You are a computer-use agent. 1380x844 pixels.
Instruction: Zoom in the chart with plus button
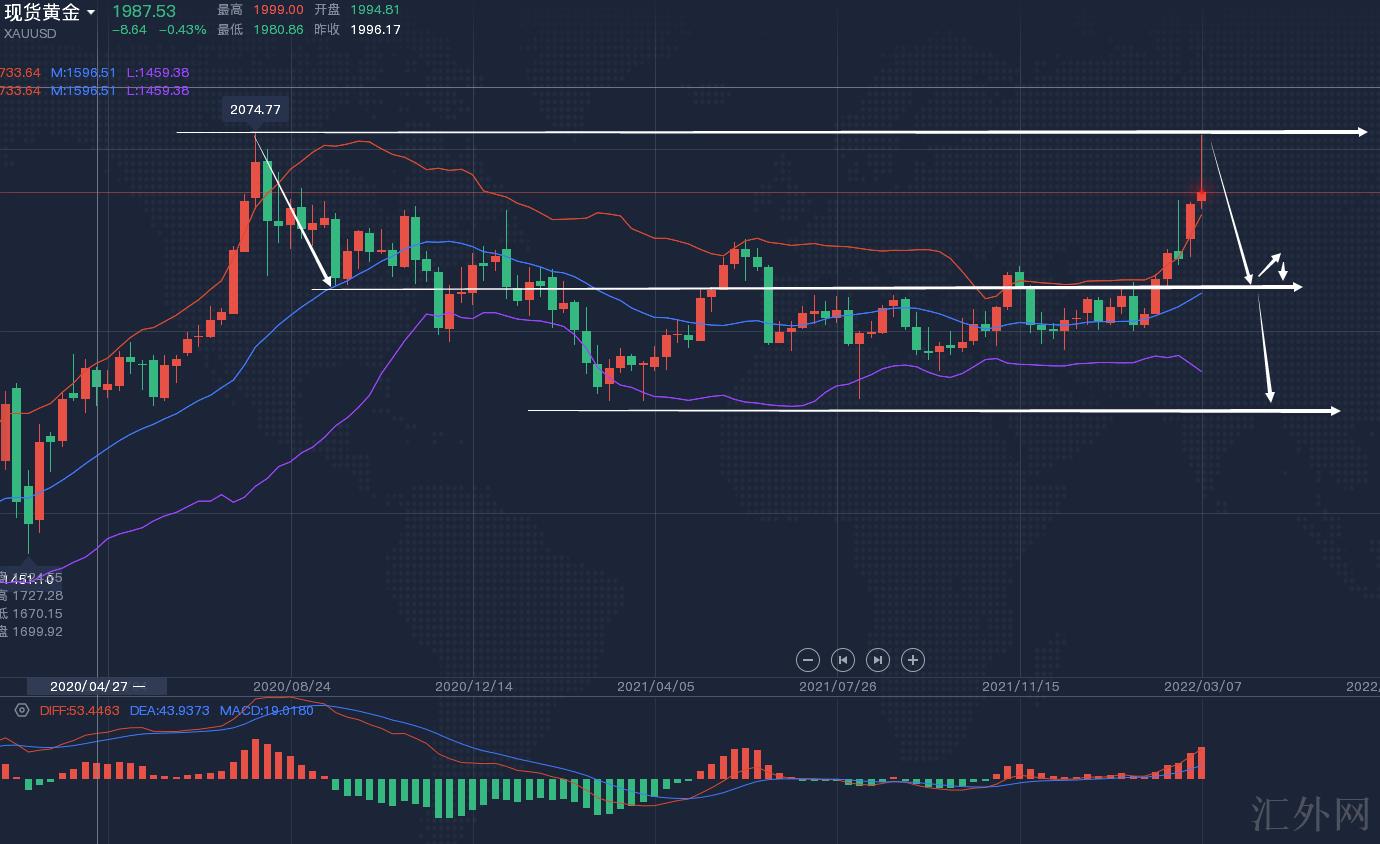912,660
